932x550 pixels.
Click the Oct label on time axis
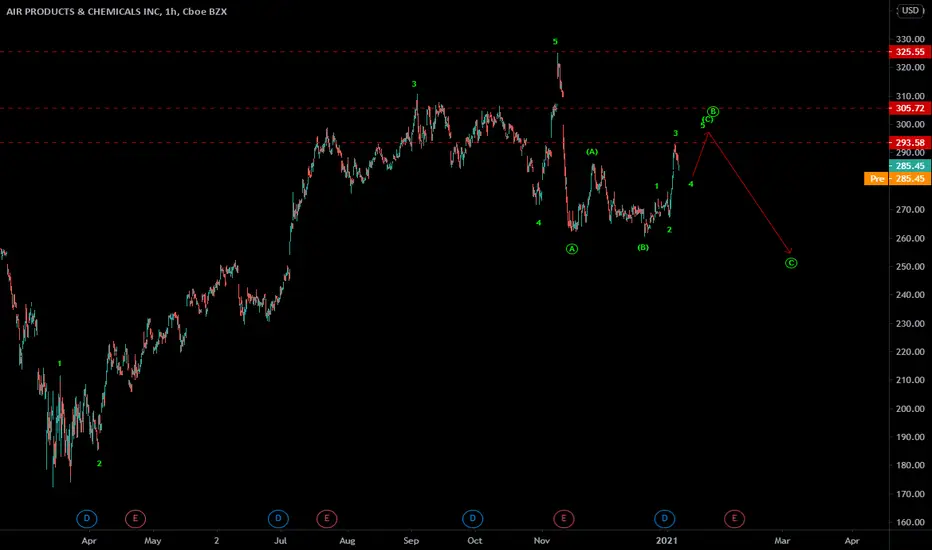[475, 540]
